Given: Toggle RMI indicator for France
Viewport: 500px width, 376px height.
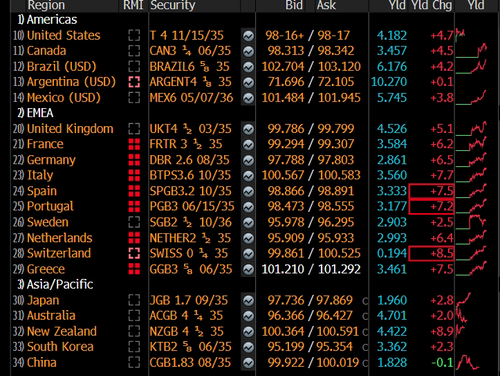Looking at the screenshot, I should tap(134, 144).
